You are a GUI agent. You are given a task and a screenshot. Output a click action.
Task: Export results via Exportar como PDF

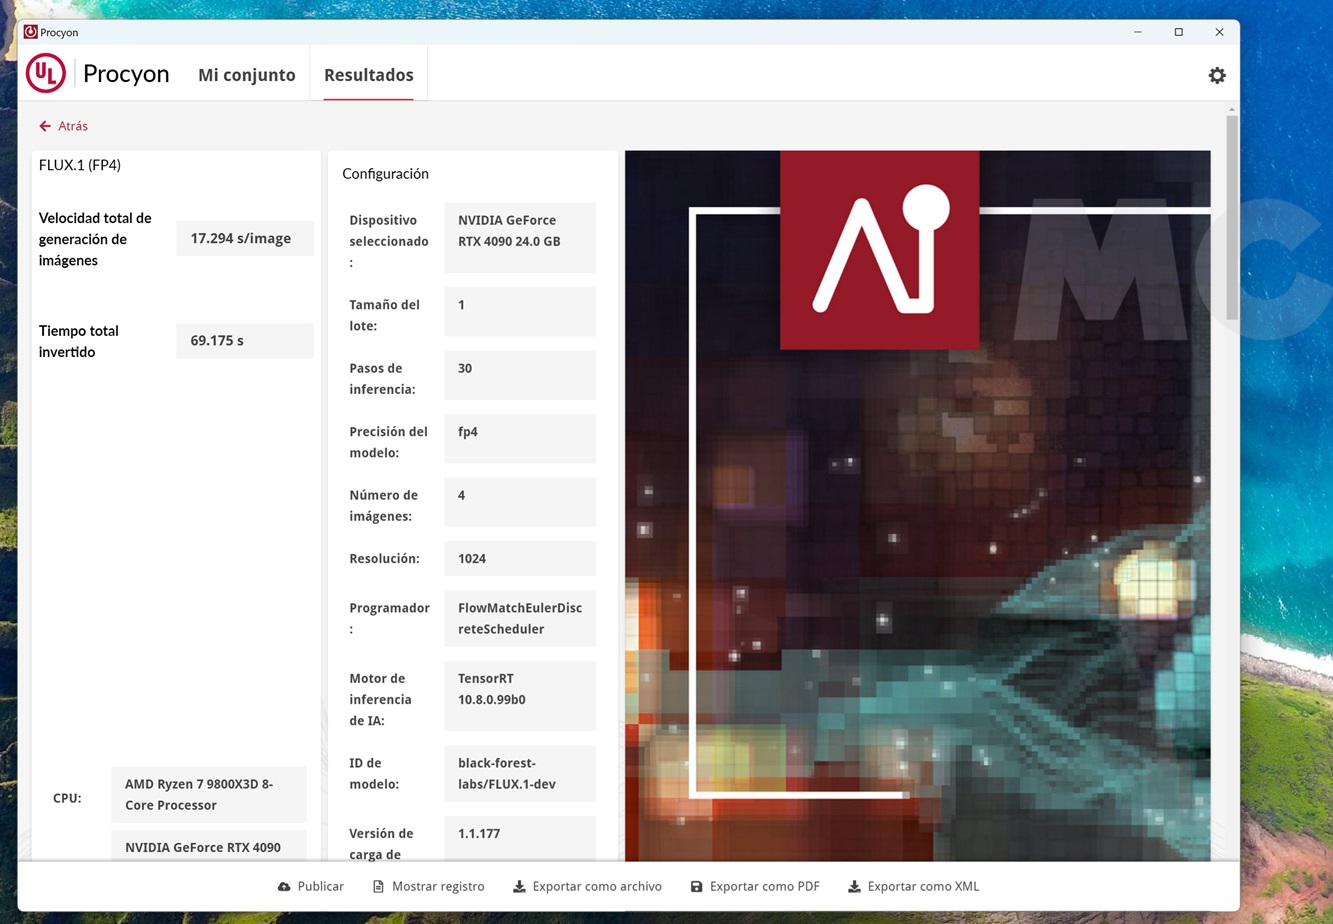click(764, 887)
